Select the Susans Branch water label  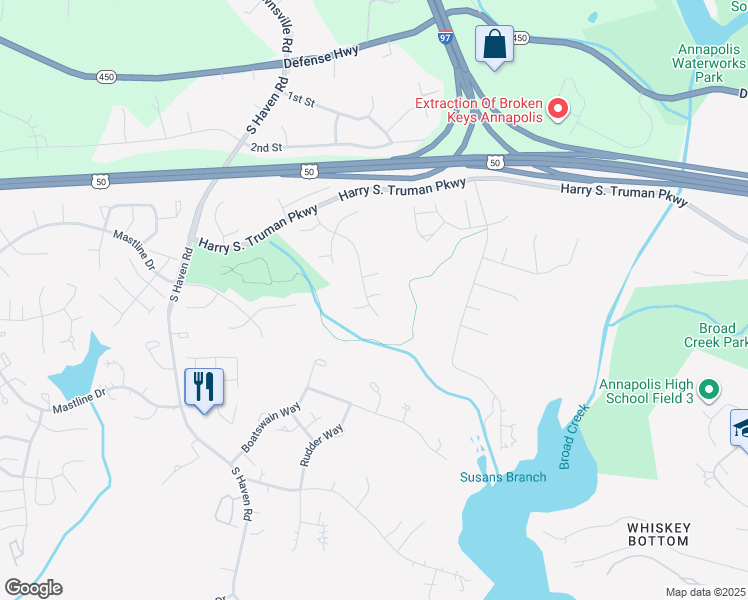pyautogui.click(x=503, y=477)
